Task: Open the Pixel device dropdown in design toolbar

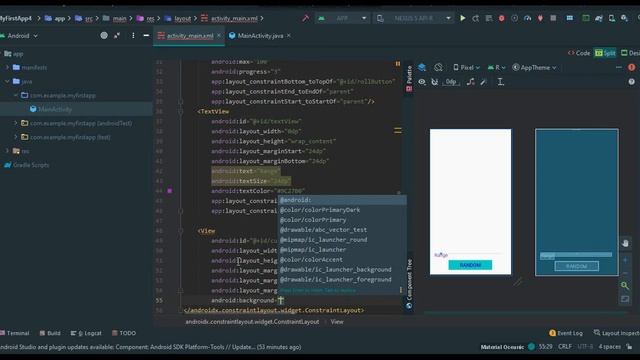Action: pos(466,67)
